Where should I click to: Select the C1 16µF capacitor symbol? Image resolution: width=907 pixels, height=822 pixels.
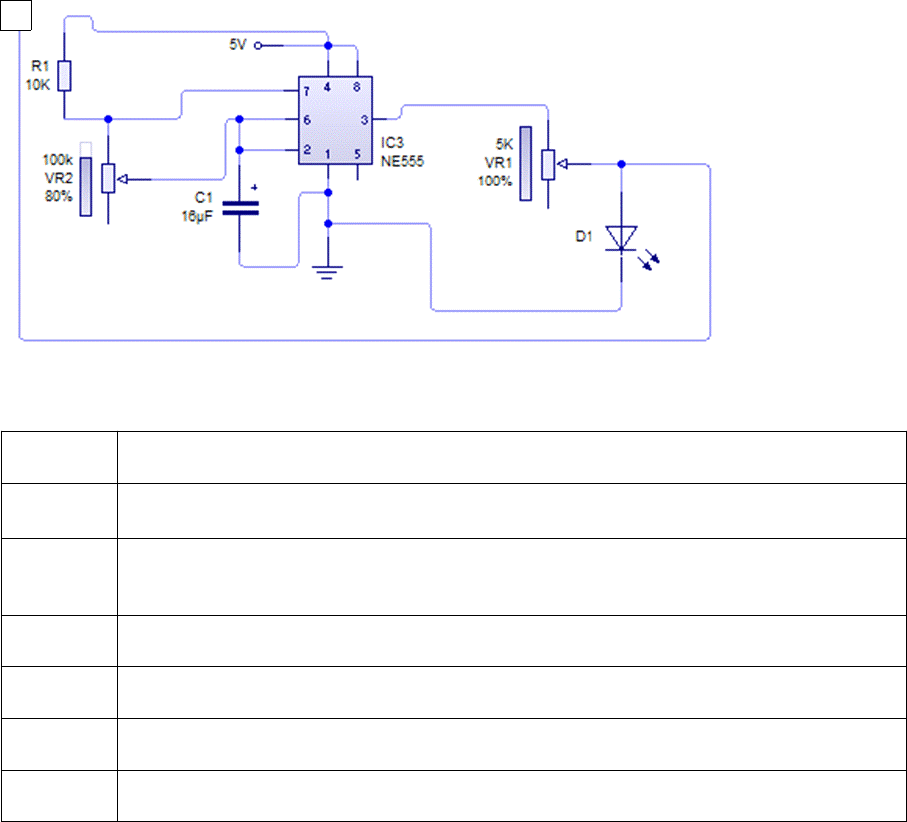point(240,207)
